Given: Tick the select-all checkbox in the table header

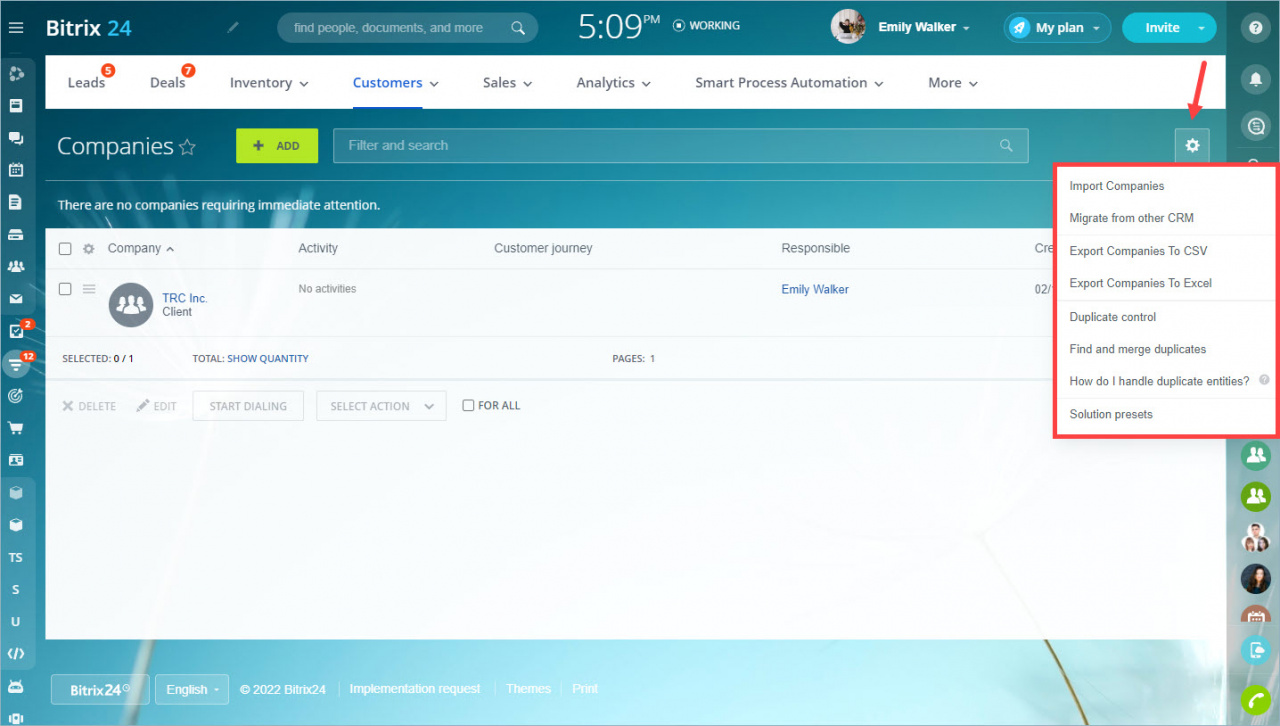Looking at the screenshot, I should pyautogui.click(x=65, y=249).
